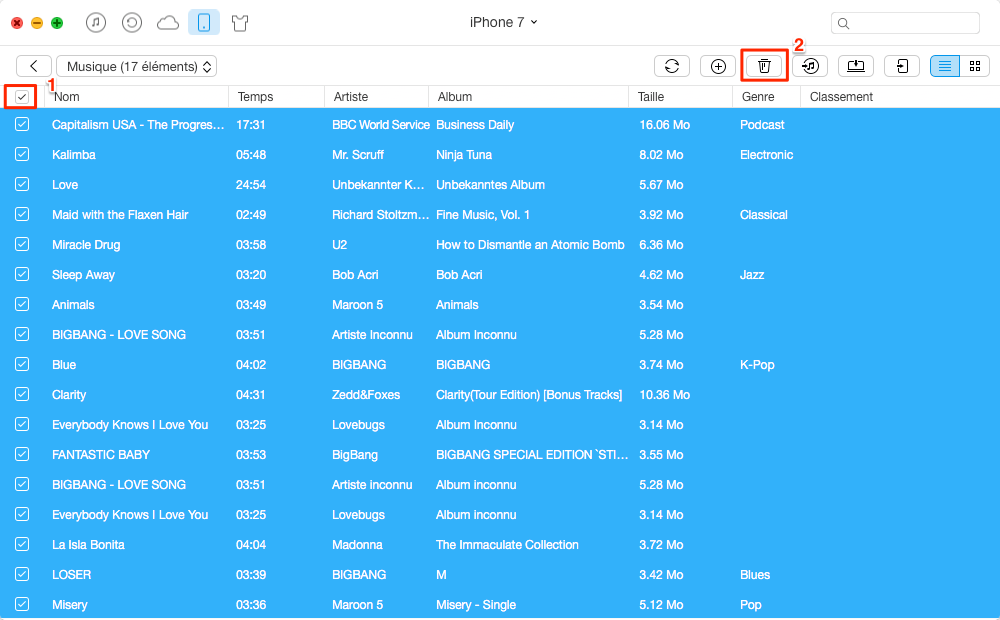Click album 'The Immaculate Collection'
The height and width of the screenshot is (620, 1000).
coord(507,545)
